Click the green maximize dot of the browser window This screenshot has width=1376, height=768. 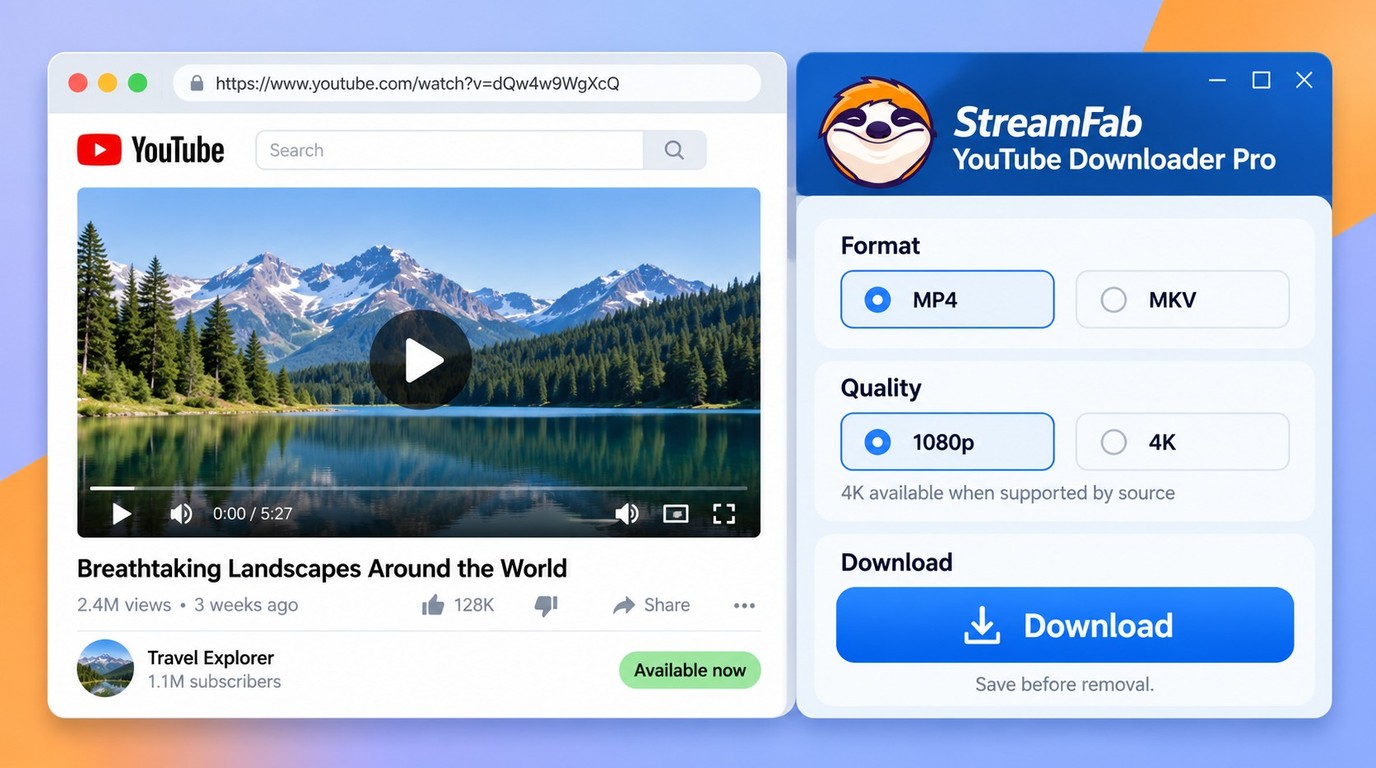[x=138, y=83]
